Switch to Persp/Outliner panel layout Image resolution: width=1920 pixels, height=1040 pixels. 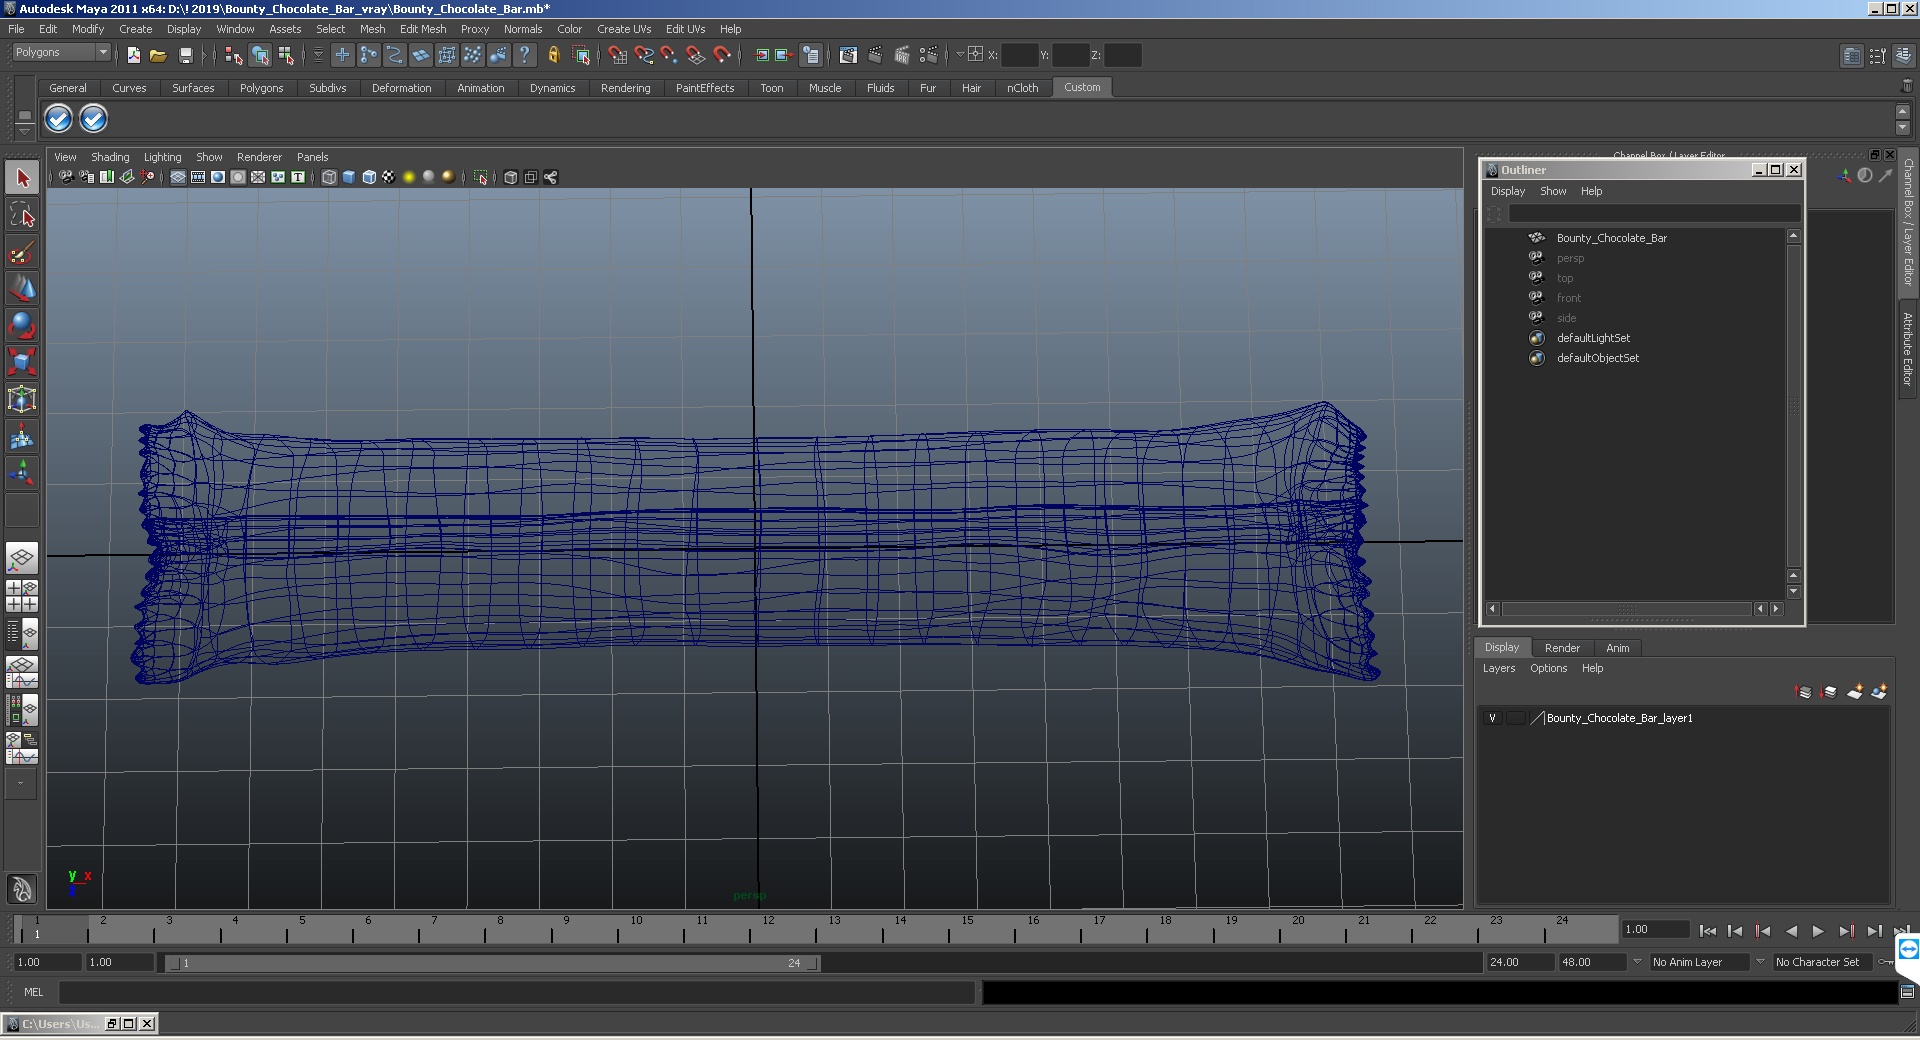point(22,634)
